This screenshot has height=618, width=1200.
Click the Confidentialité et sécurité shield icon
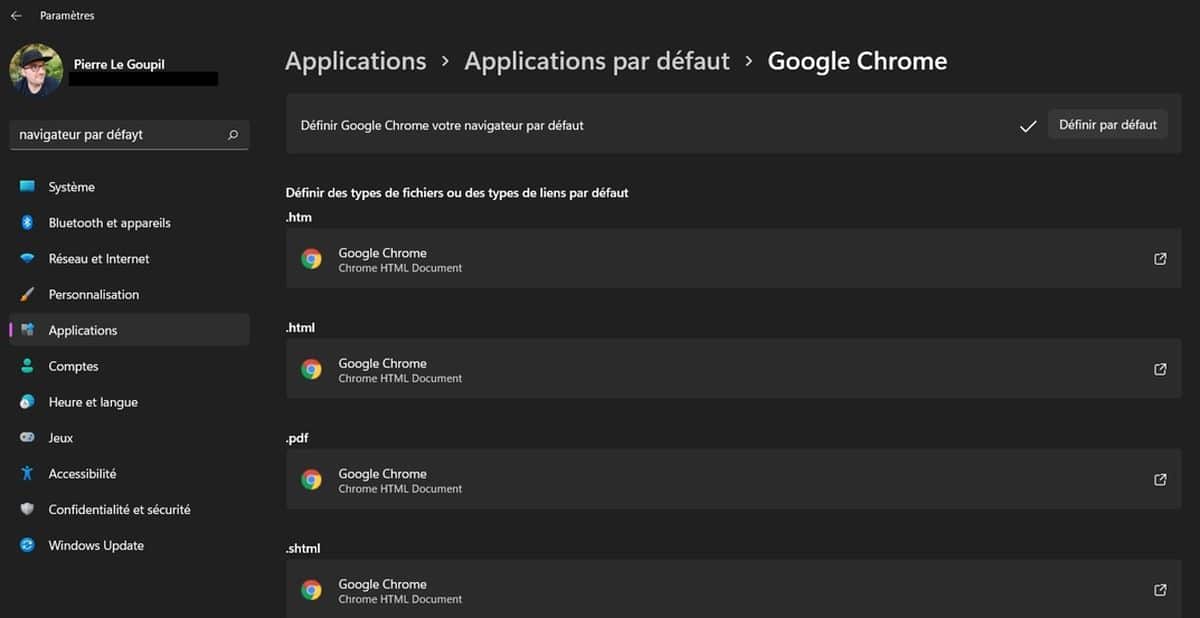pyautogui.click(x=27, y=510)
